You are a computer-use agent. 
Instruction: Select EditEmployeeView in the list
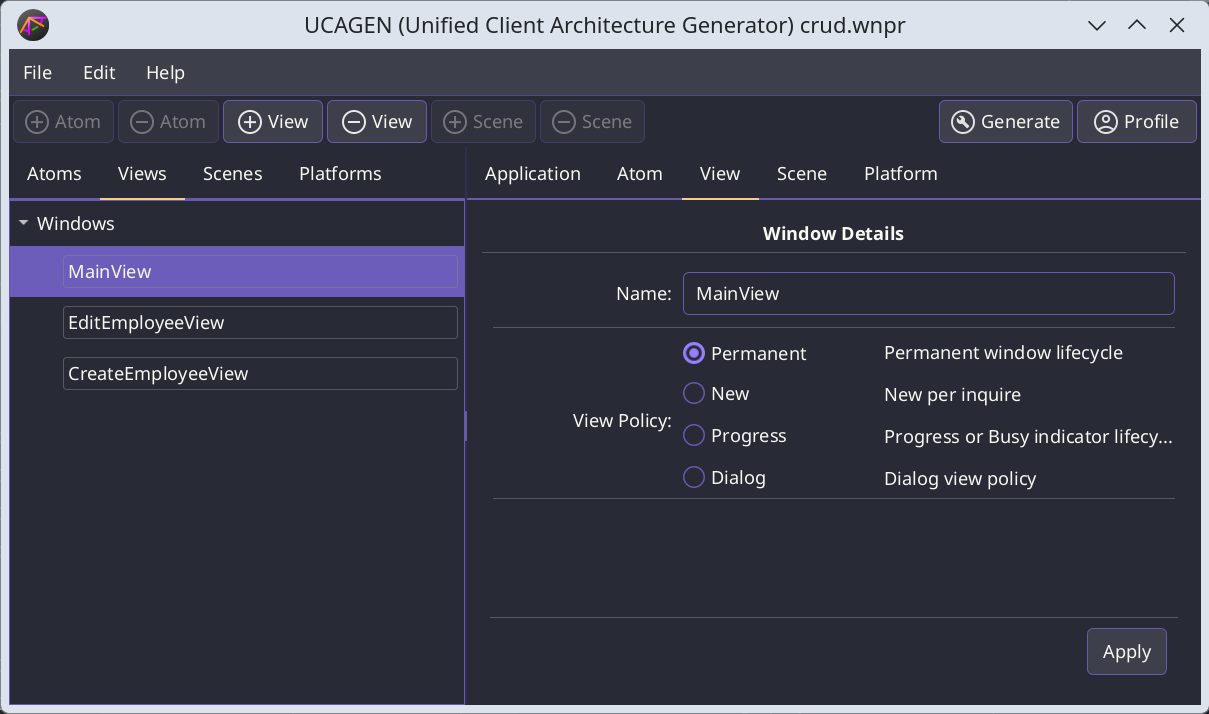(x=260, y=323)
